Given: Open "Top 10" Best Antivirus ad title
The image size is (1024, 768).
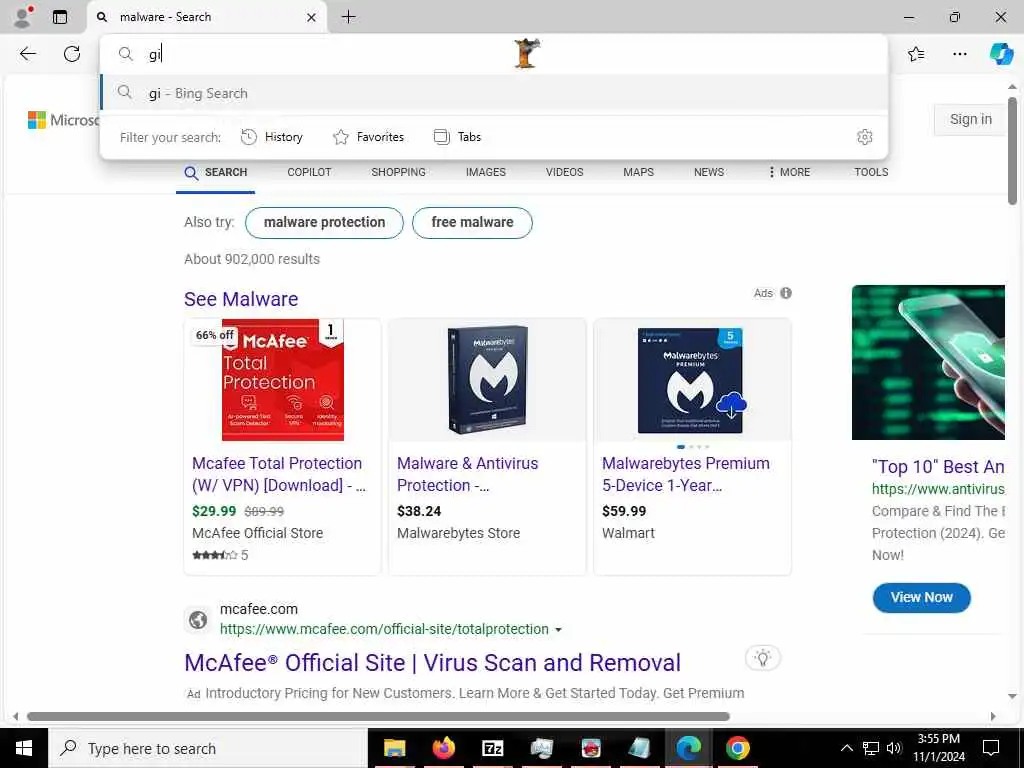Looking at the screenshot, I should 938,467.
